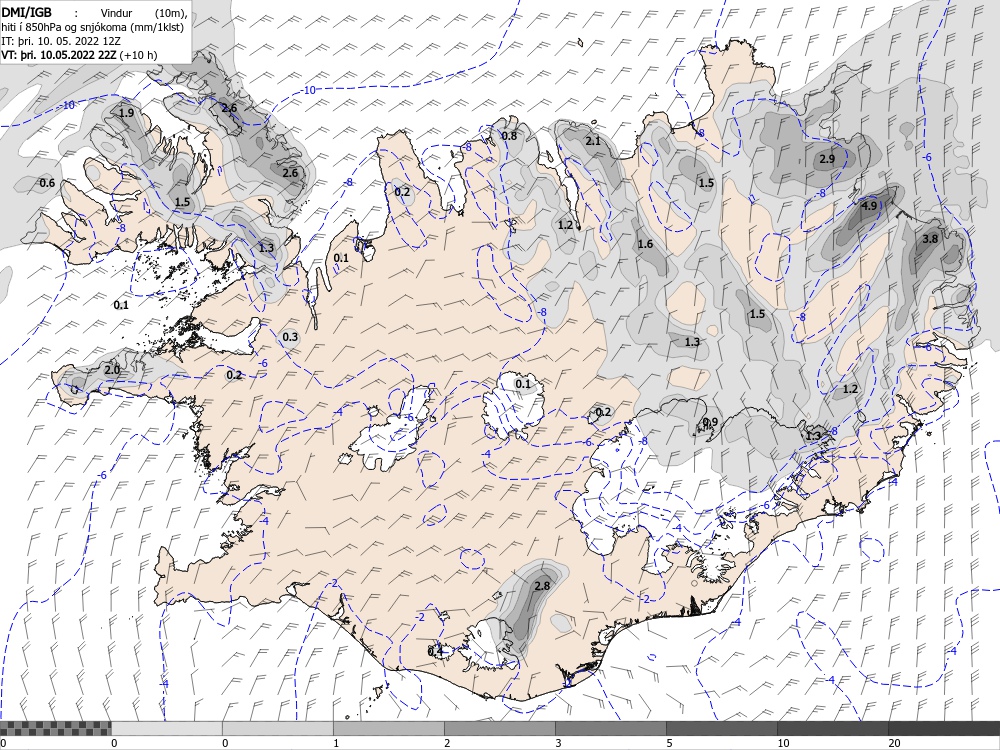Click the 2.8 snowfall value in the south

tap(542, 586)
